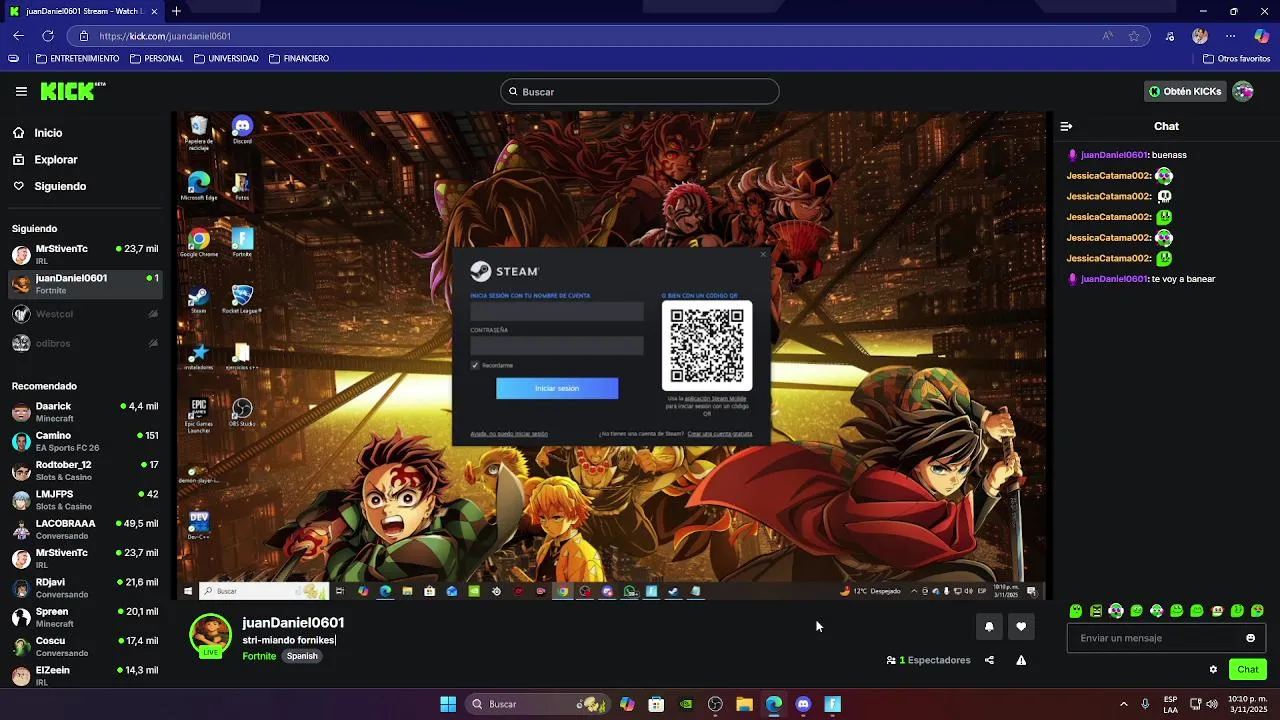Open MrStivenTc channel under Siguiendo
The image size is (1280, 720).
point(85,254)
